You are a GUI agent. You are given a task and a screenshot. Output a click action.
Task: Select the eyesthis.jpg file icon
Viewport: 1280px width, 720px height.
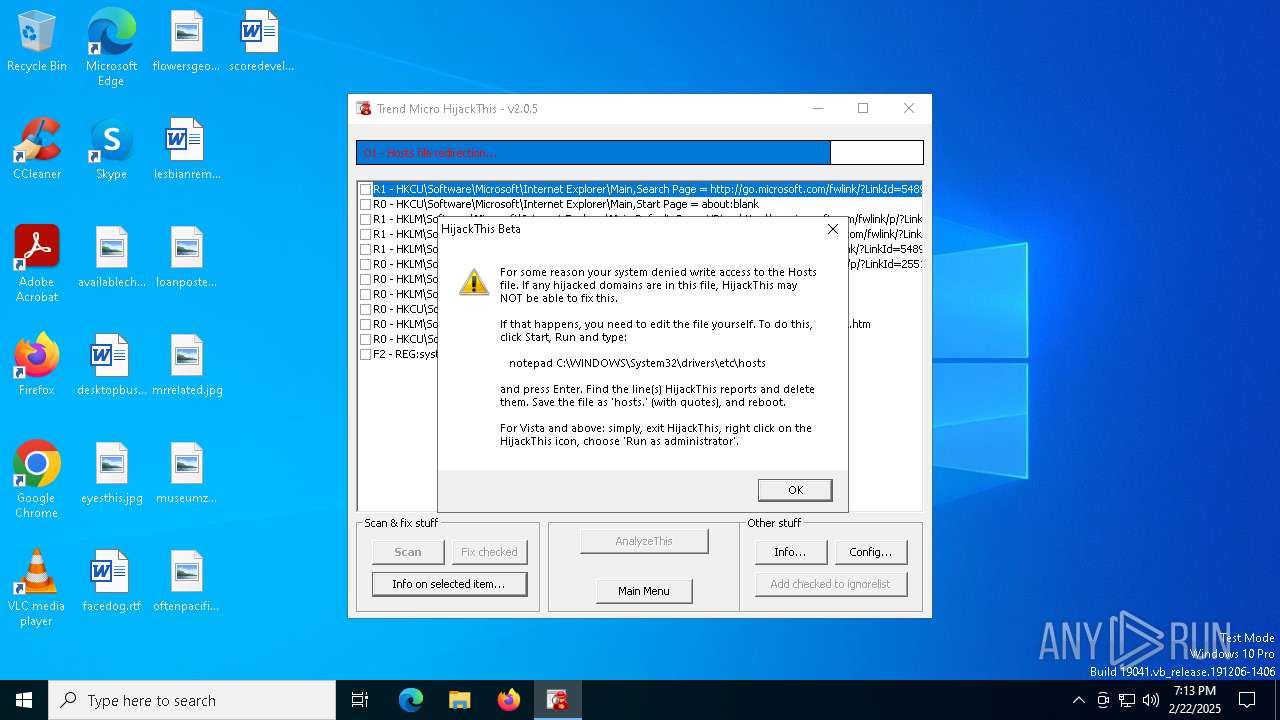[x=111, y=474]
